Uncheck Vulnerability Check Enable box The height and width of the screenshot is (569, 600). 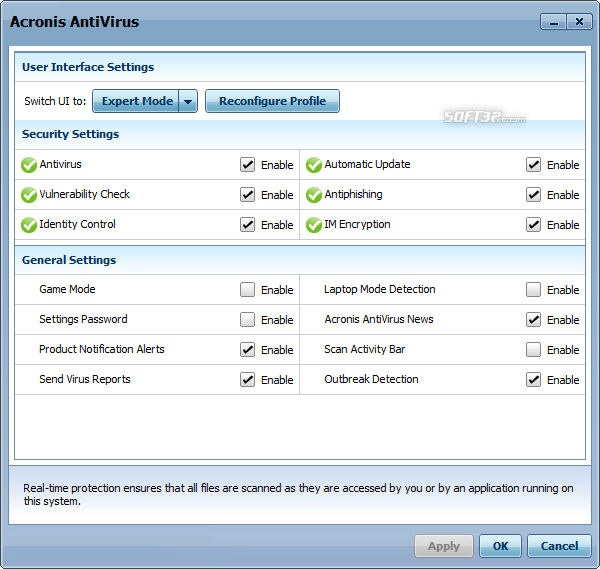click(248, 194)
